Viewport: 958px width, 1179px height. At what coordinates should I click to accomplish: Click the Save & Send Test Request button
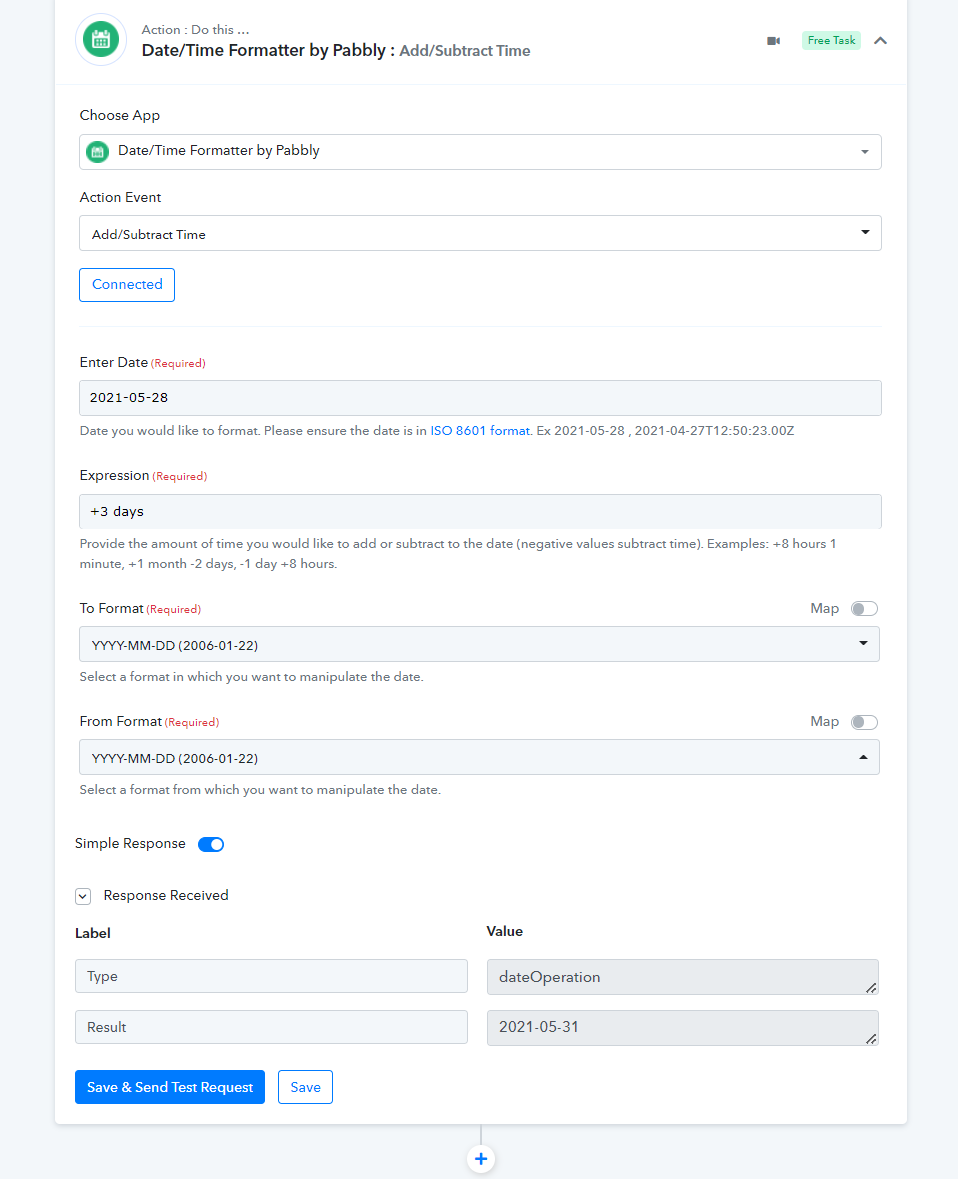click(x=170, y=1087)
